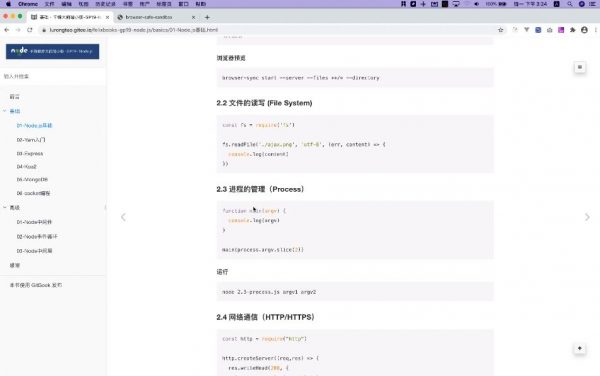This screenshot has width=600, height=376.
Task: Click the Node logo banner in sidebar
Action: tap(52, 51)
